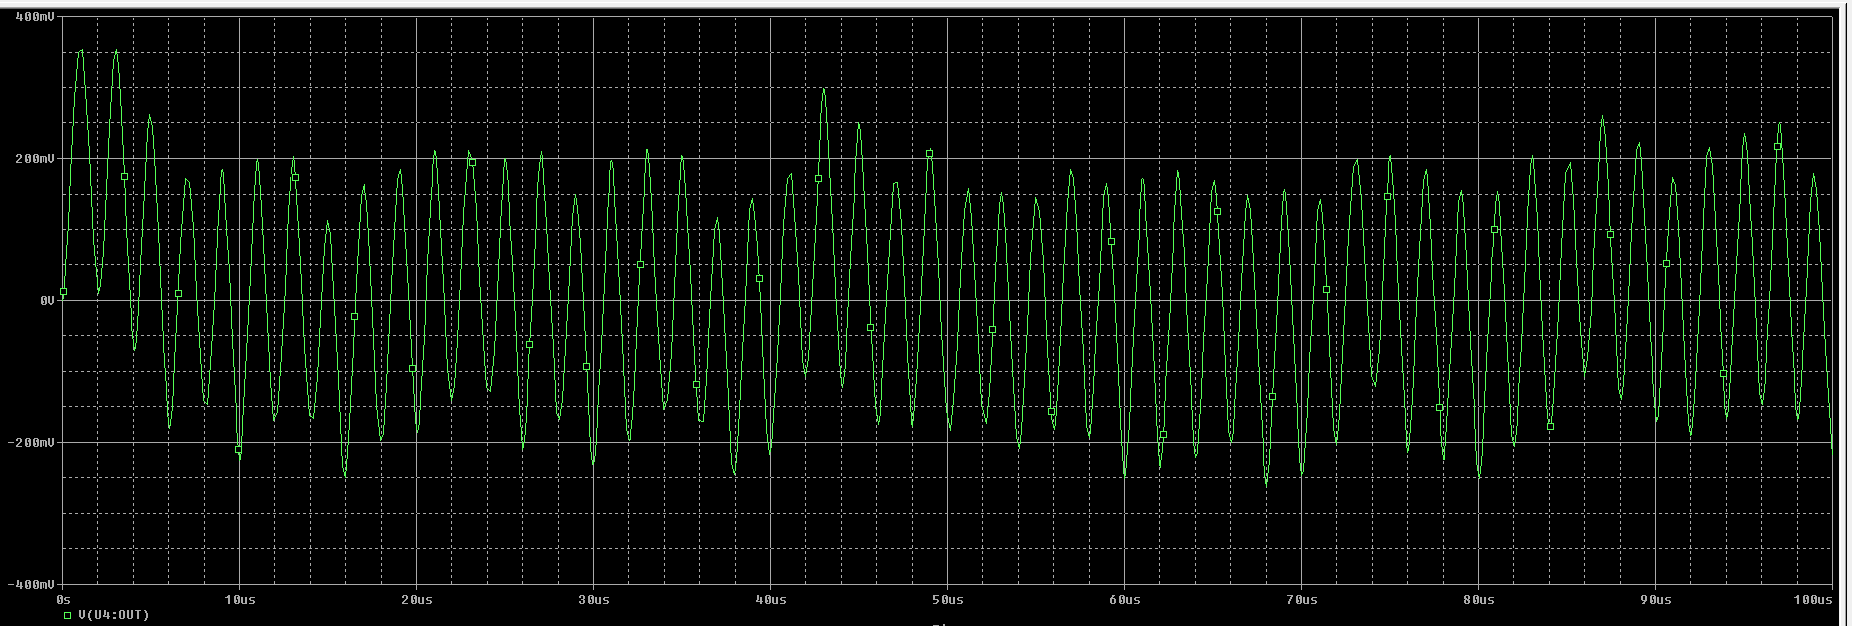Select the 0V label on Y-axis

point(46,300)
